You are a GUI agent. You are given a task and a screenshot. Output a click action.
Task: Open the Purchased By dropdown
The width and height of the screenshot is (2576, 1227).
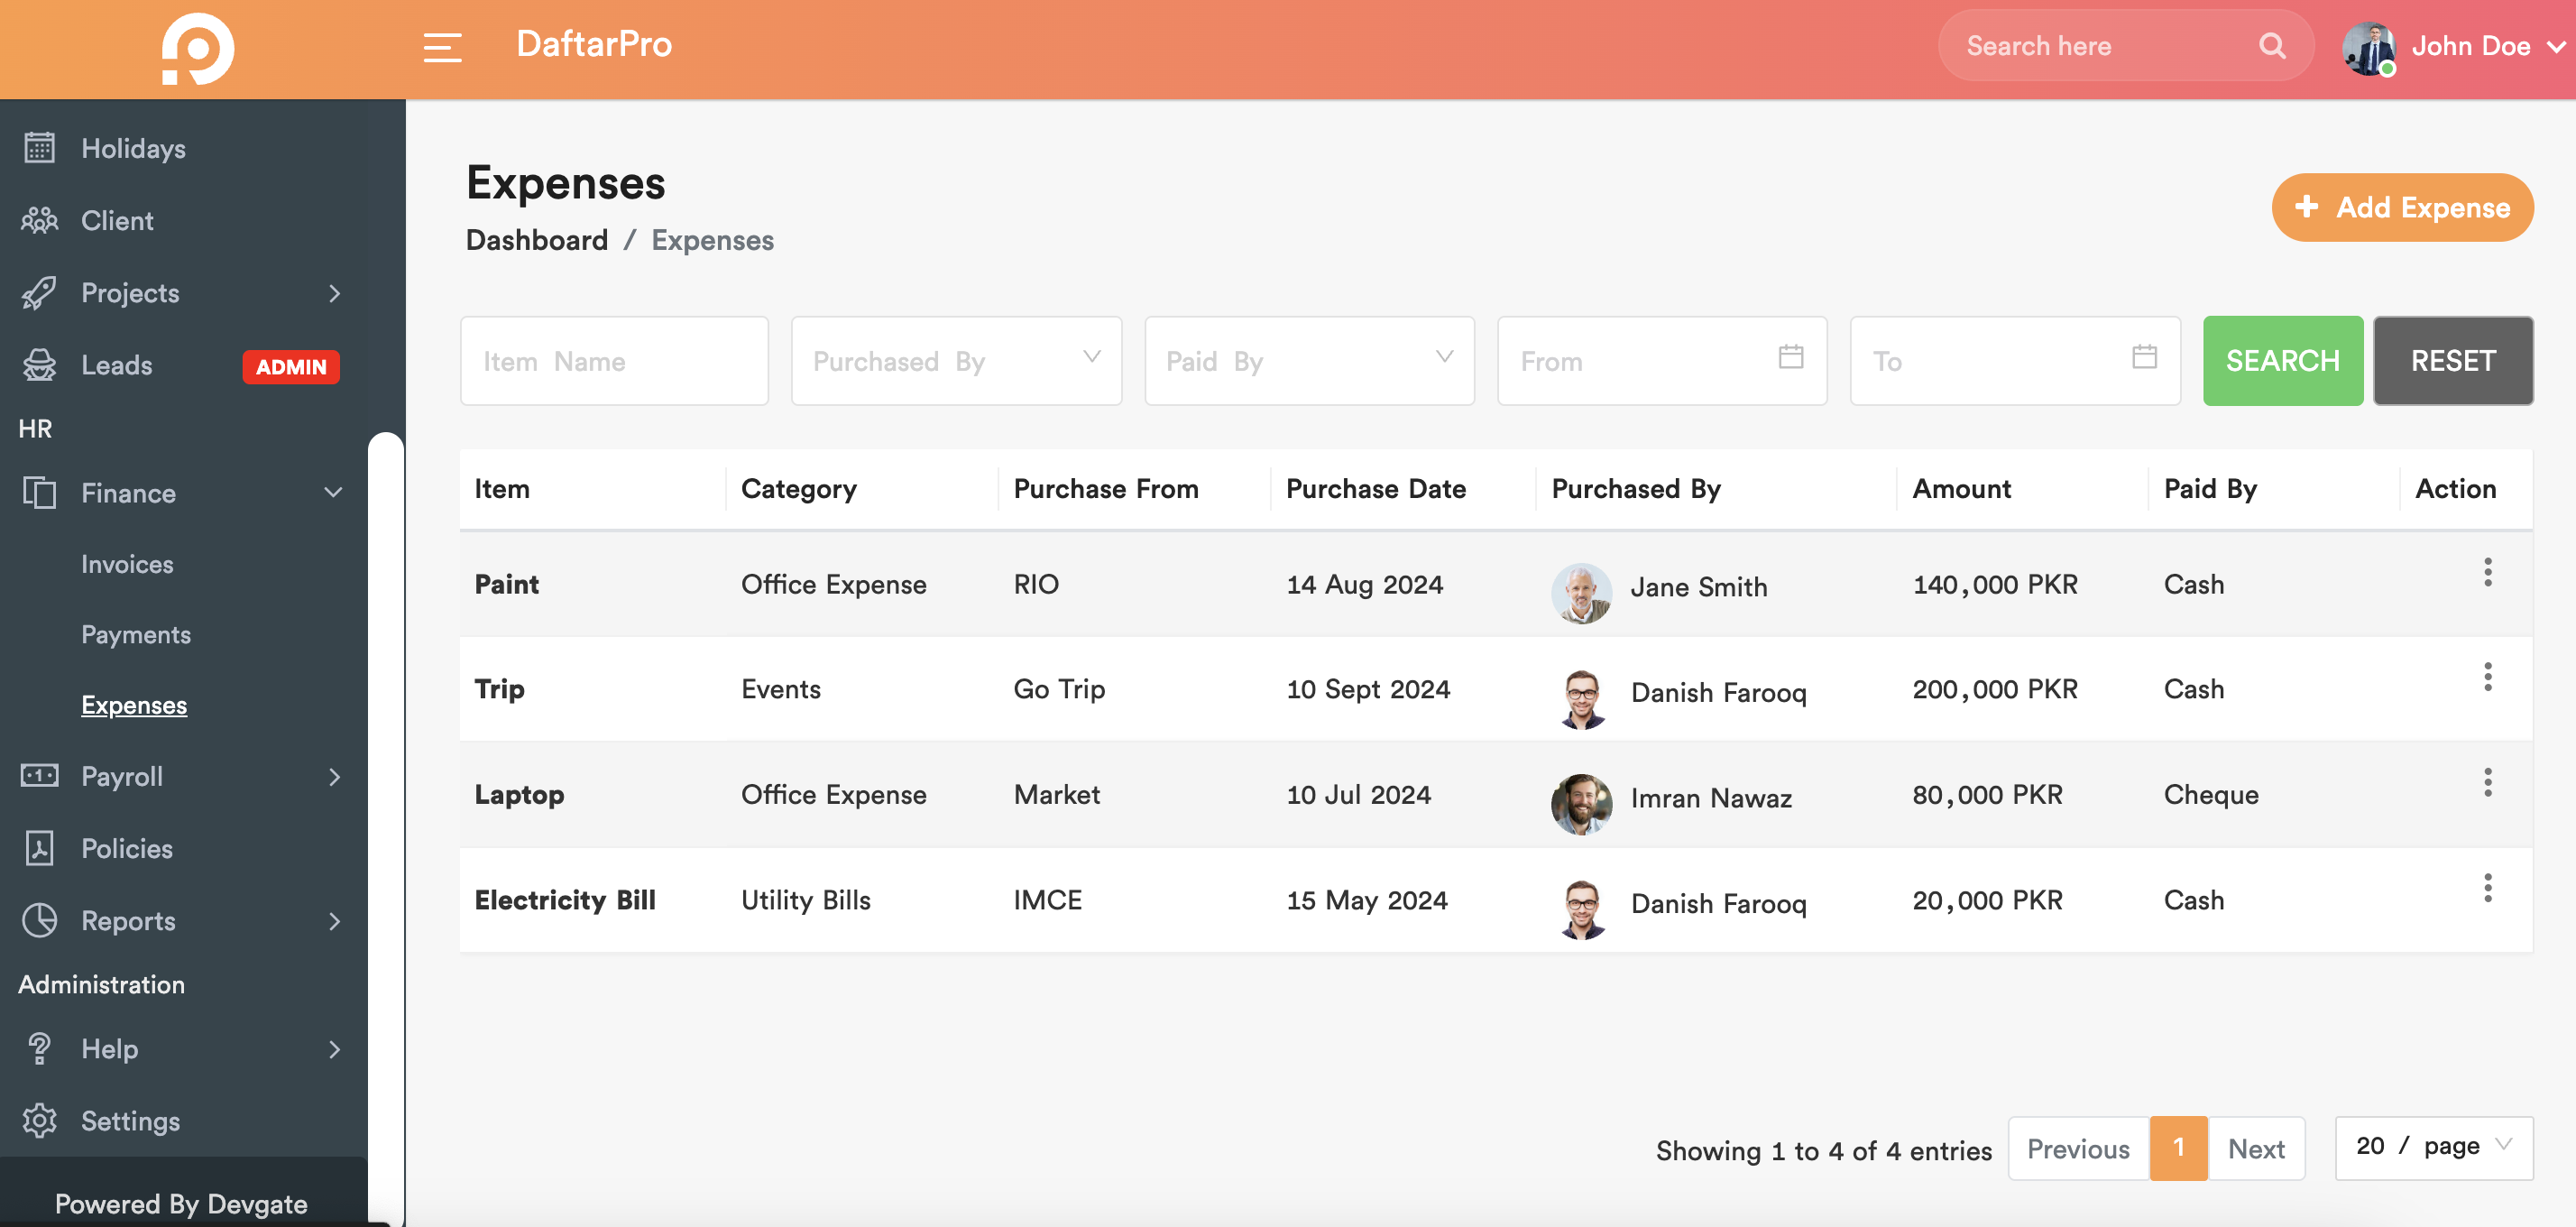[x=955, y=361]
